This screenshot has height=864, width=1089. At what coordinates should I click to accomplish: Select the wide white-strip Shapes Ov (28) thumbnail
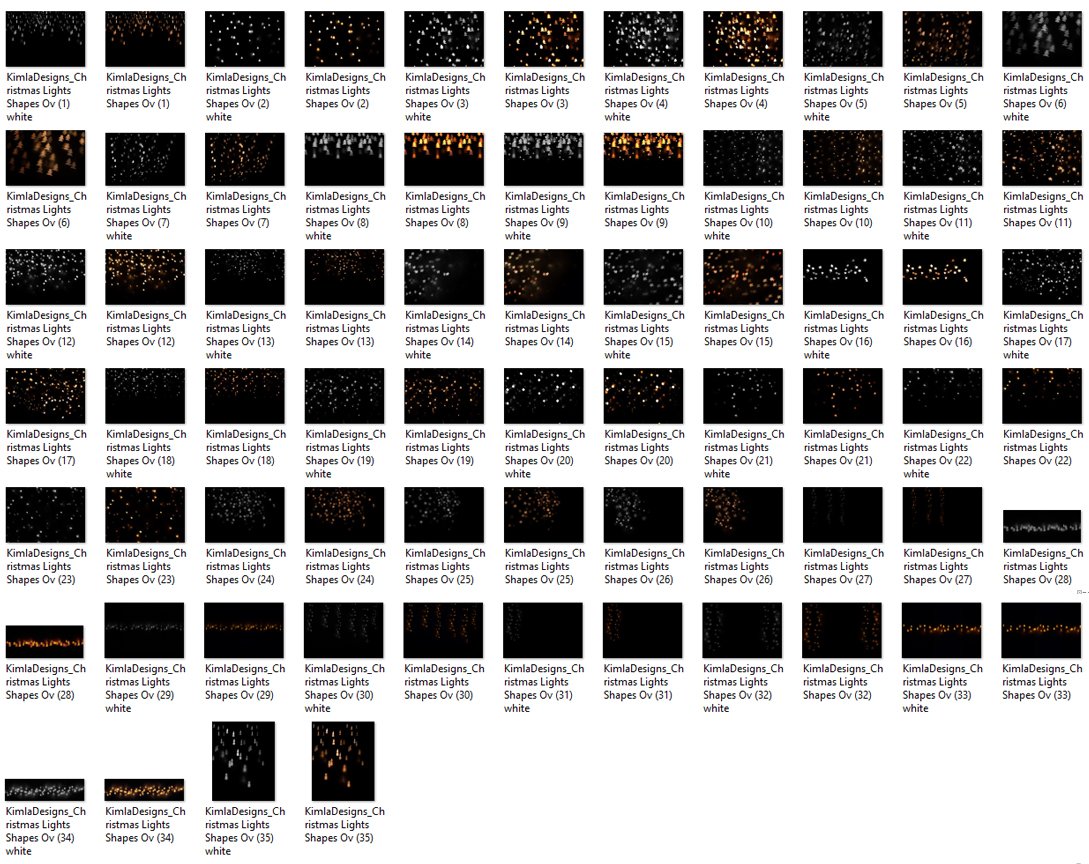pos(1042,526)
